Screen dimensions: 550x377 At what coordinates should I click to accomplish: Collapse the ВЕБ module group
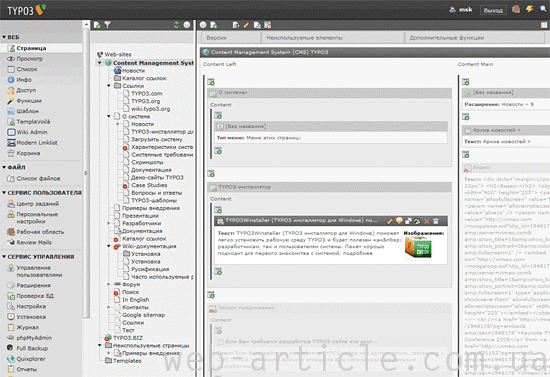click(x=4, y=37)
